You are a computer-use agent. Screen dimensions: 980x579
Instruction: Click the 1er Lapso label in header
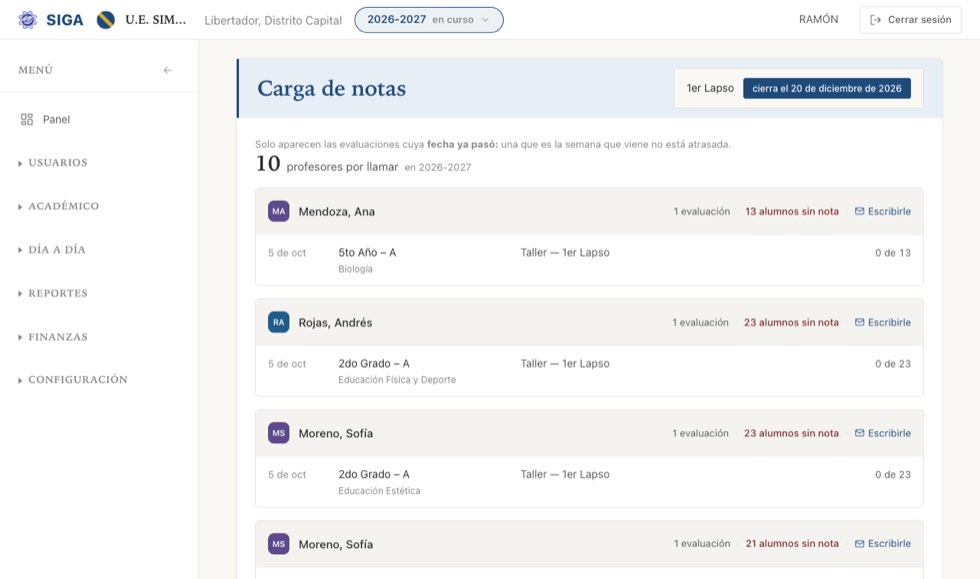point(710,88)
